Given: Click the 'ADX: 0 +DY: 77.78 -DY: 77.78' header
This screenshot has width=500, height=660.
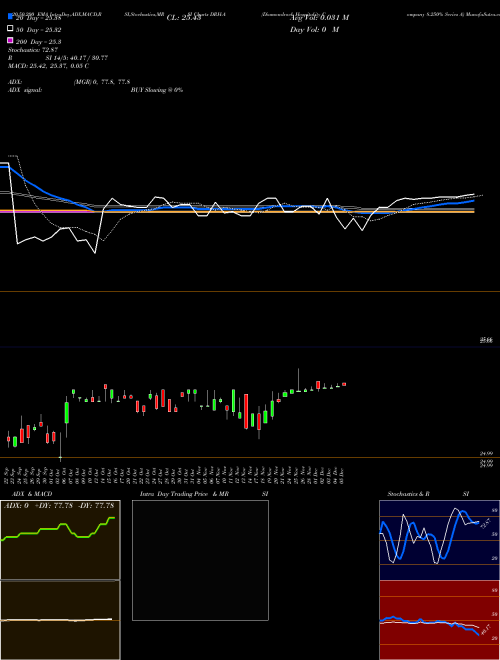Looking at the screenshot, I should 60,505.
